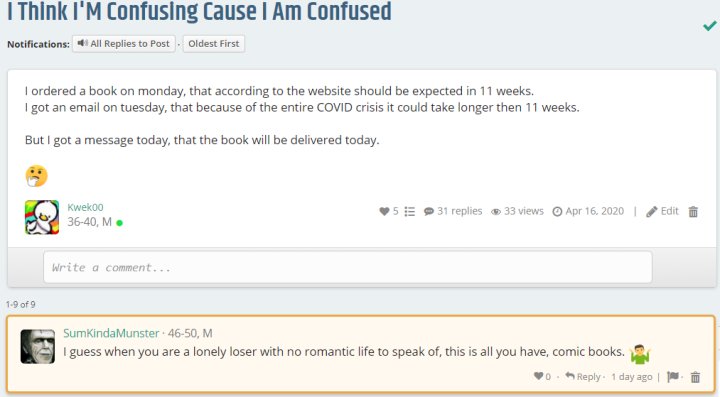Like SumKindaMunster's comment with the heart
This screenshot has width=720, height=397.
coord(538,376)
